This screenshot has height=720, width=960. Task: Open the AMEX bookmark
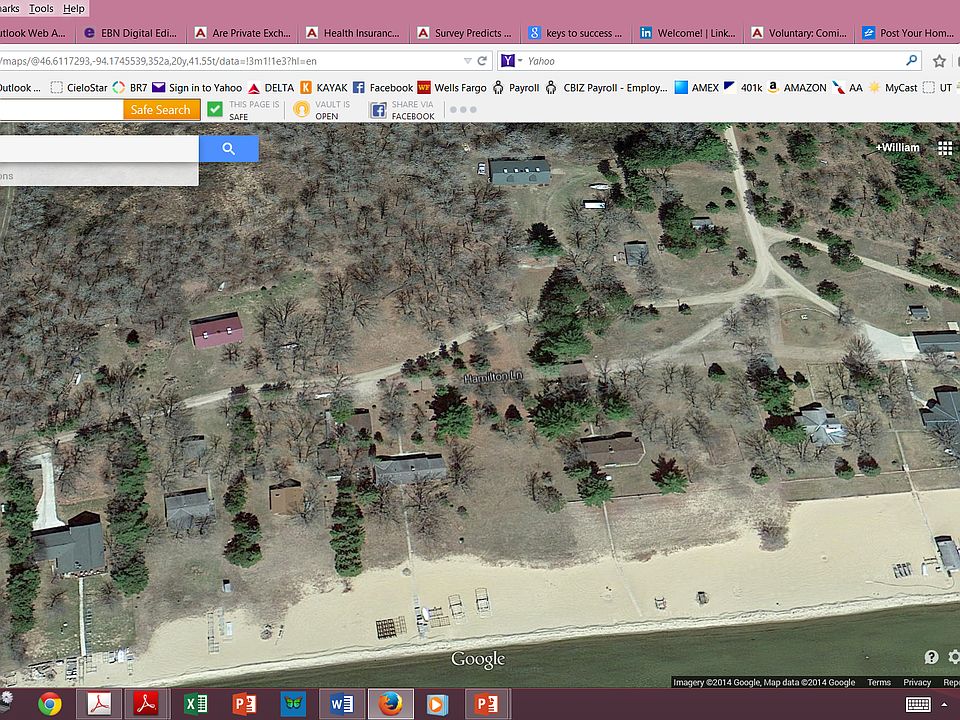[x=697, y=88]
